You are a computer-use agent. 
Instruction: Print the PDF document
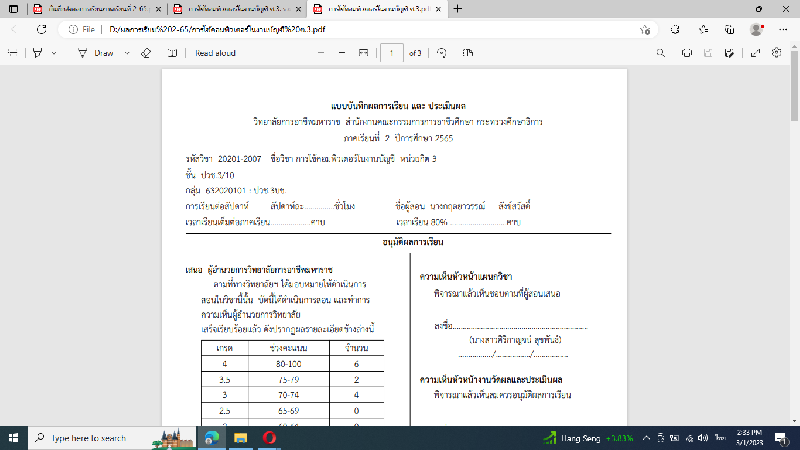click(x=687, y=53)
